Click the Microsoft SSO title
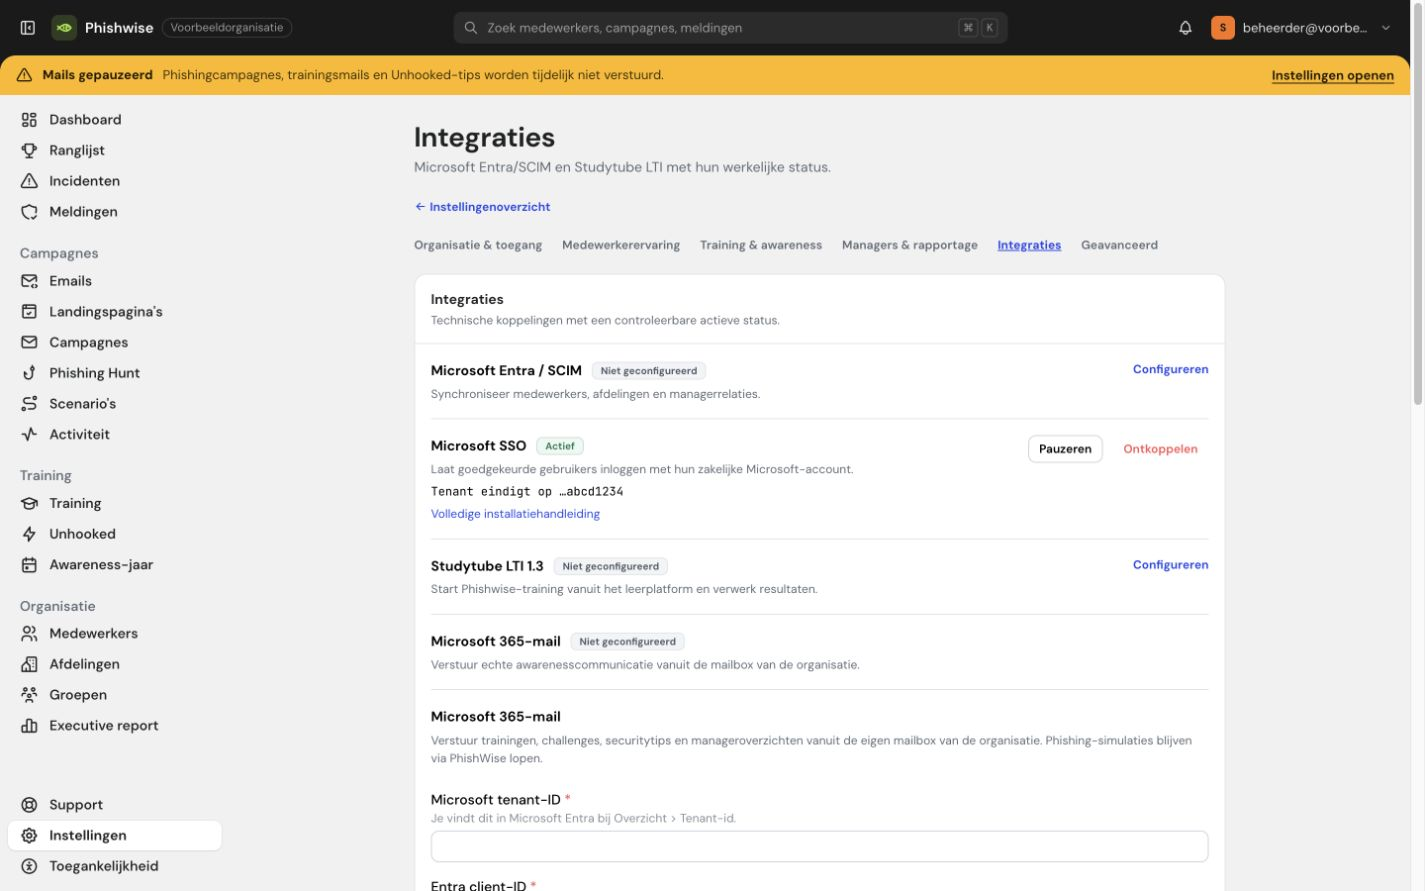The image size is (1425, 891). (x=478, y=446)
